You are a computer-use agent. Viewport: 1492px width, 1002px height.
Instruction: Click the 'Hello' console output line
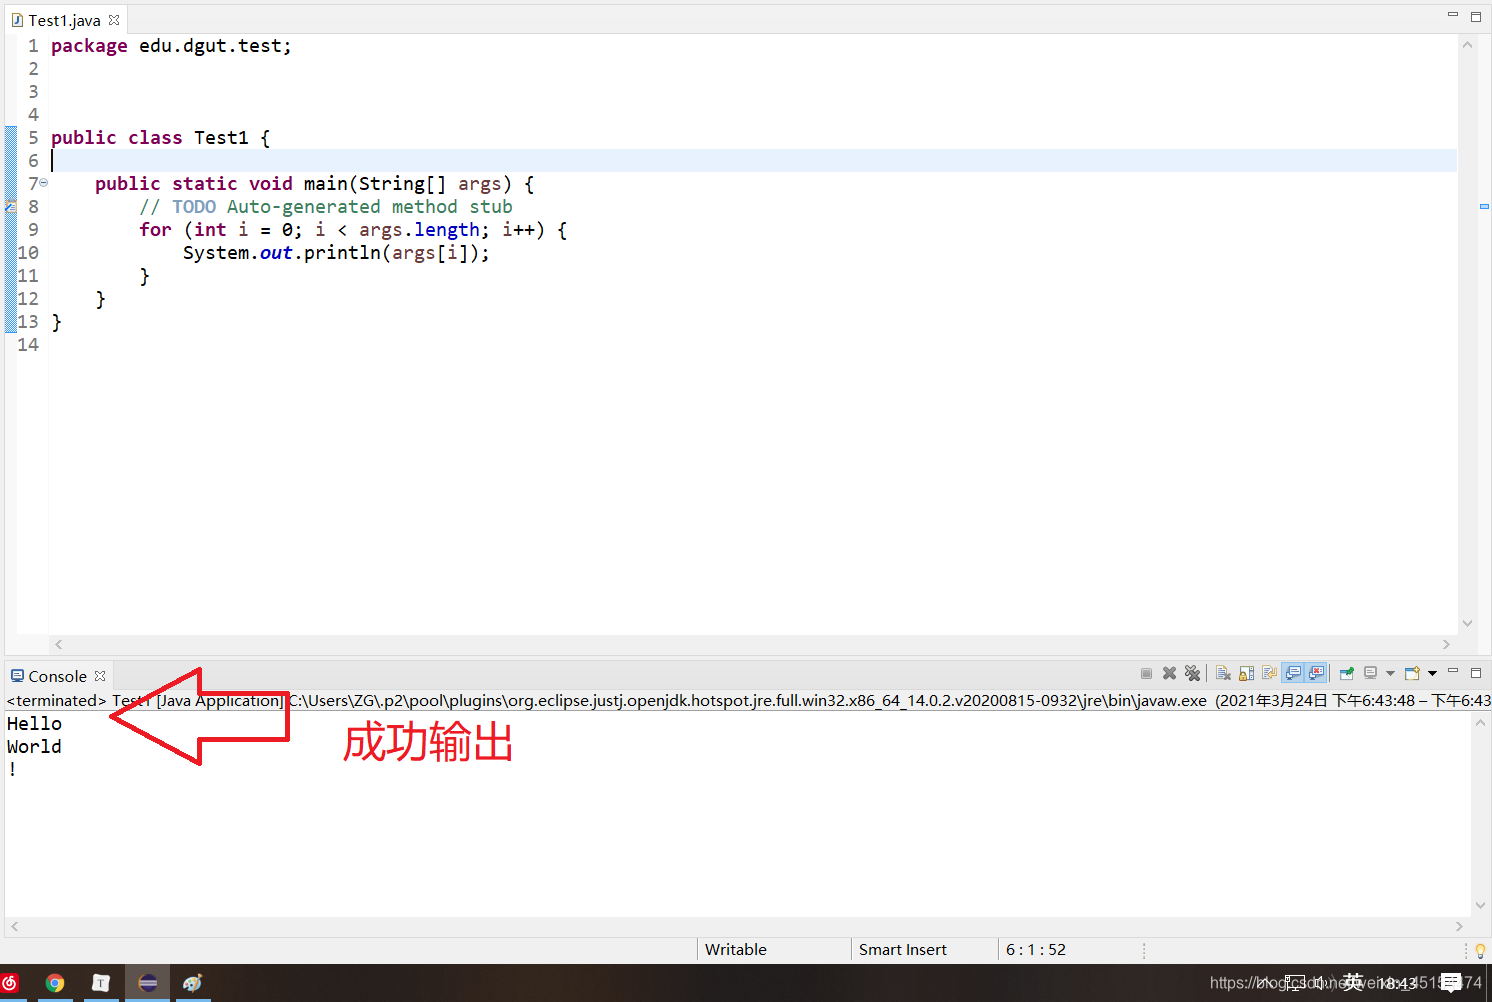34,724
